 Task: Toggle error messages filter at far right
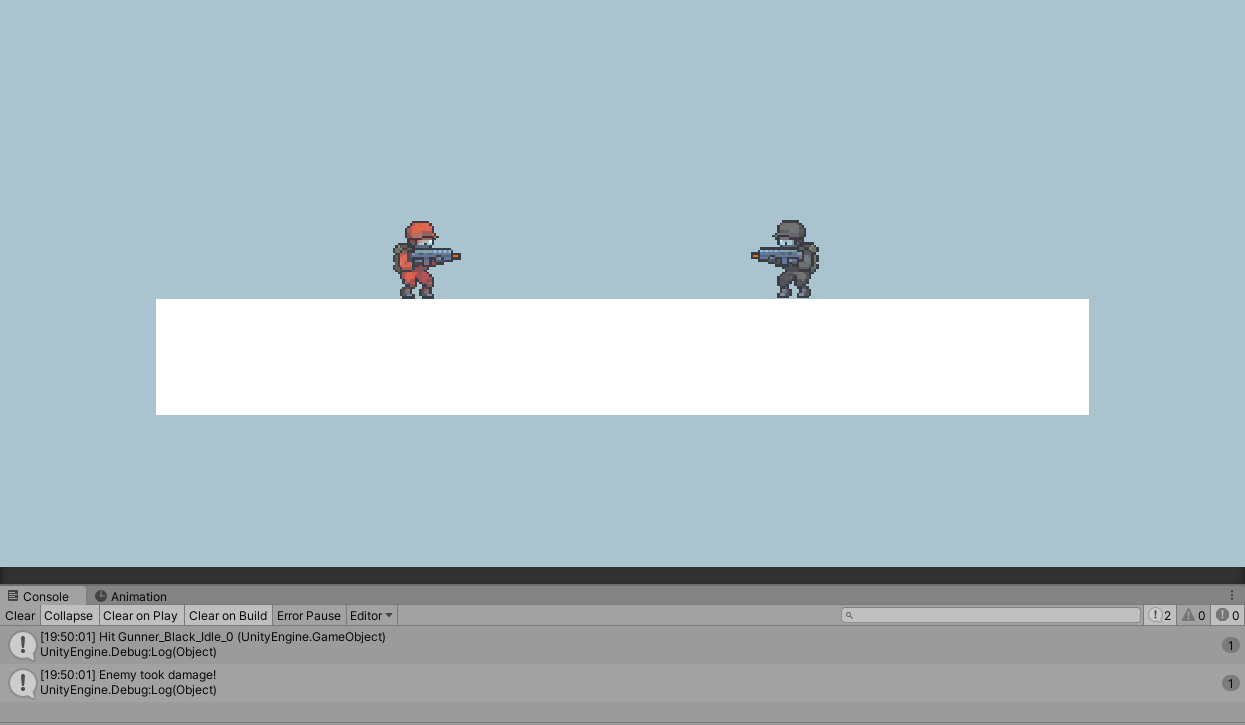pyautogui.click(x=1227, y=615)
